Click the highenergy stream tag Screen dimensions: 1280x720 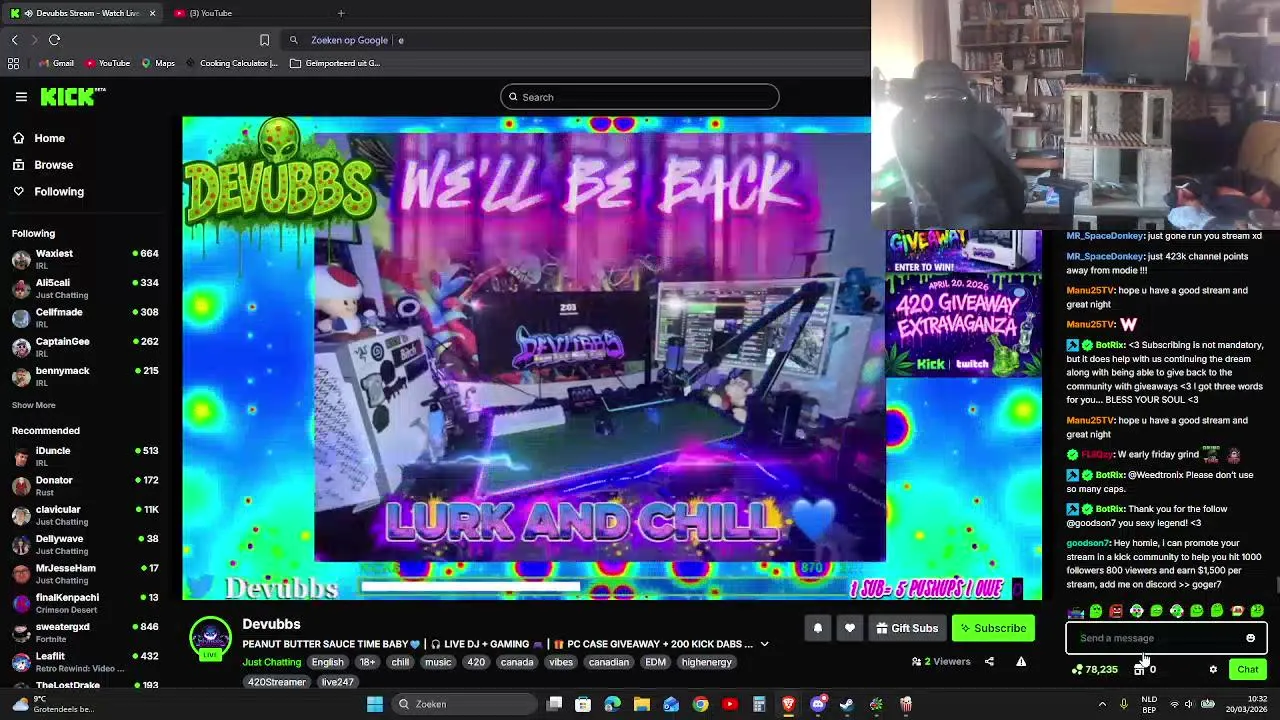coord(707,662)
